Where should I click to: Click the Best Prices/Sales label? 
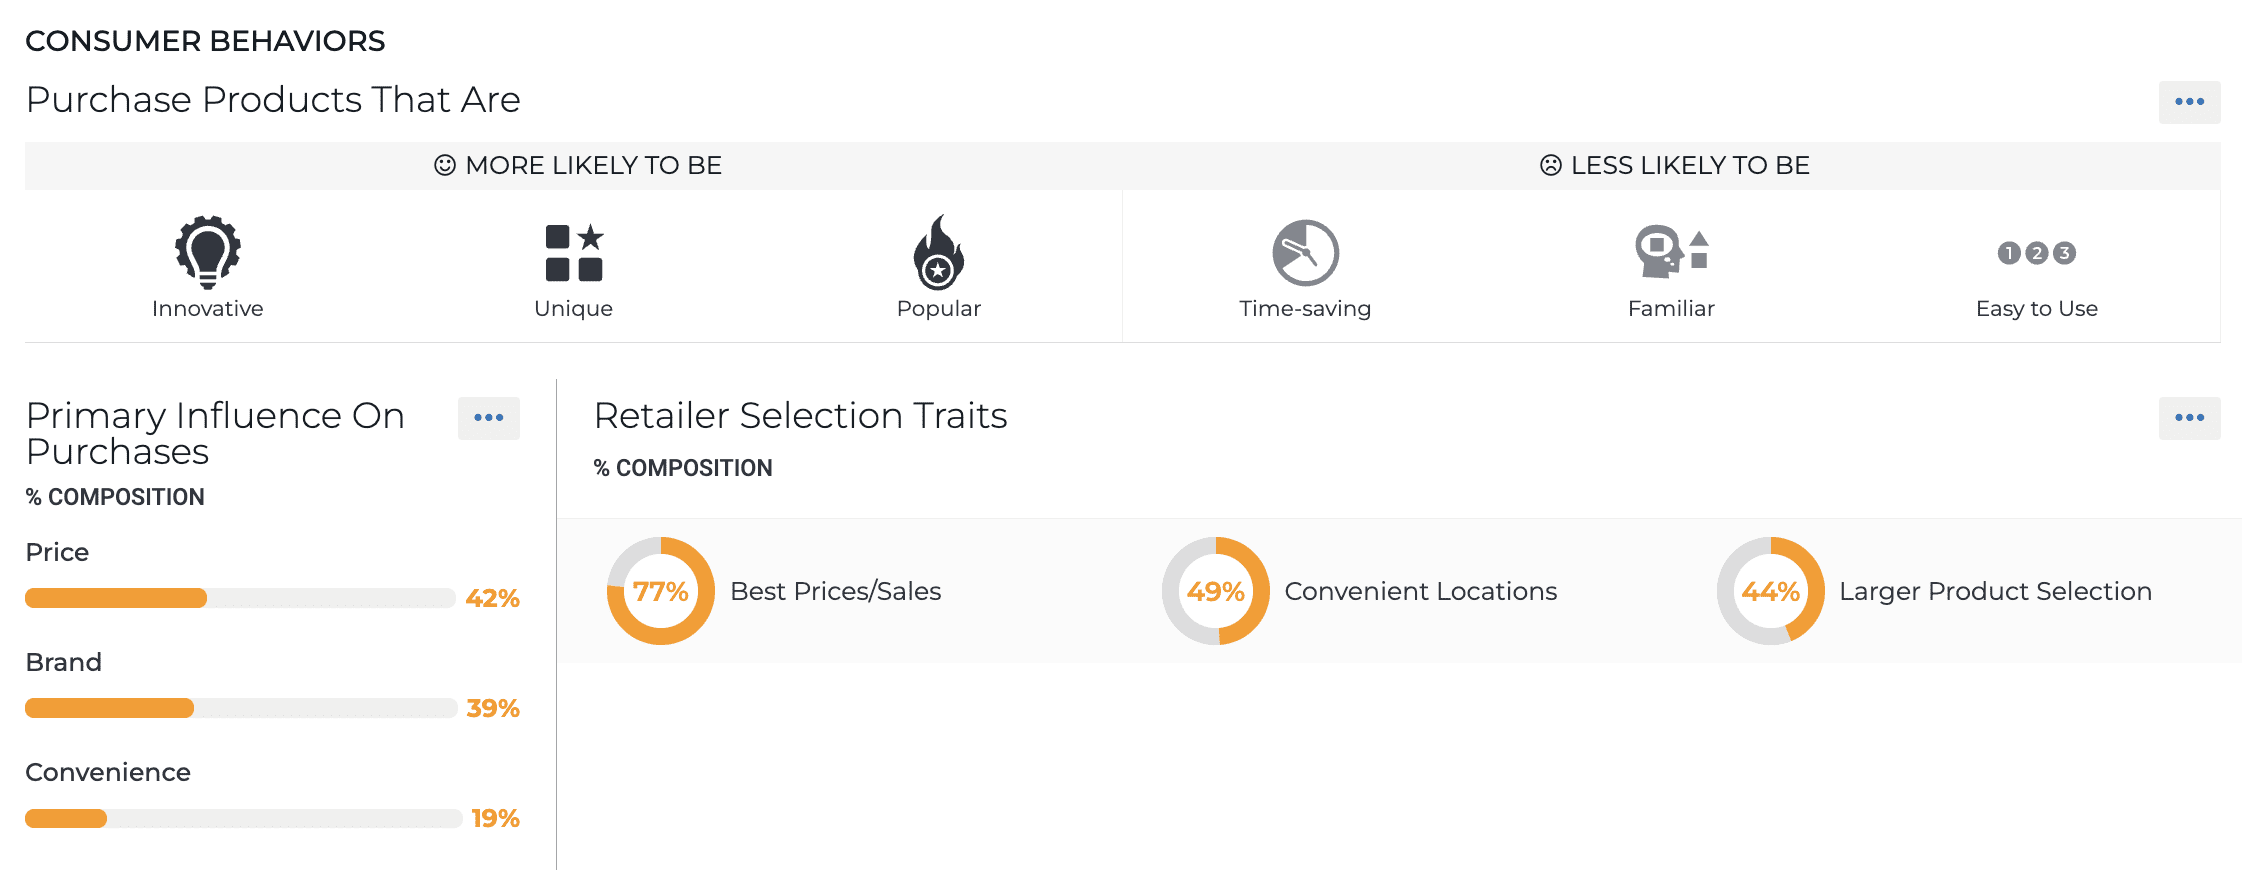coord(836,591)
